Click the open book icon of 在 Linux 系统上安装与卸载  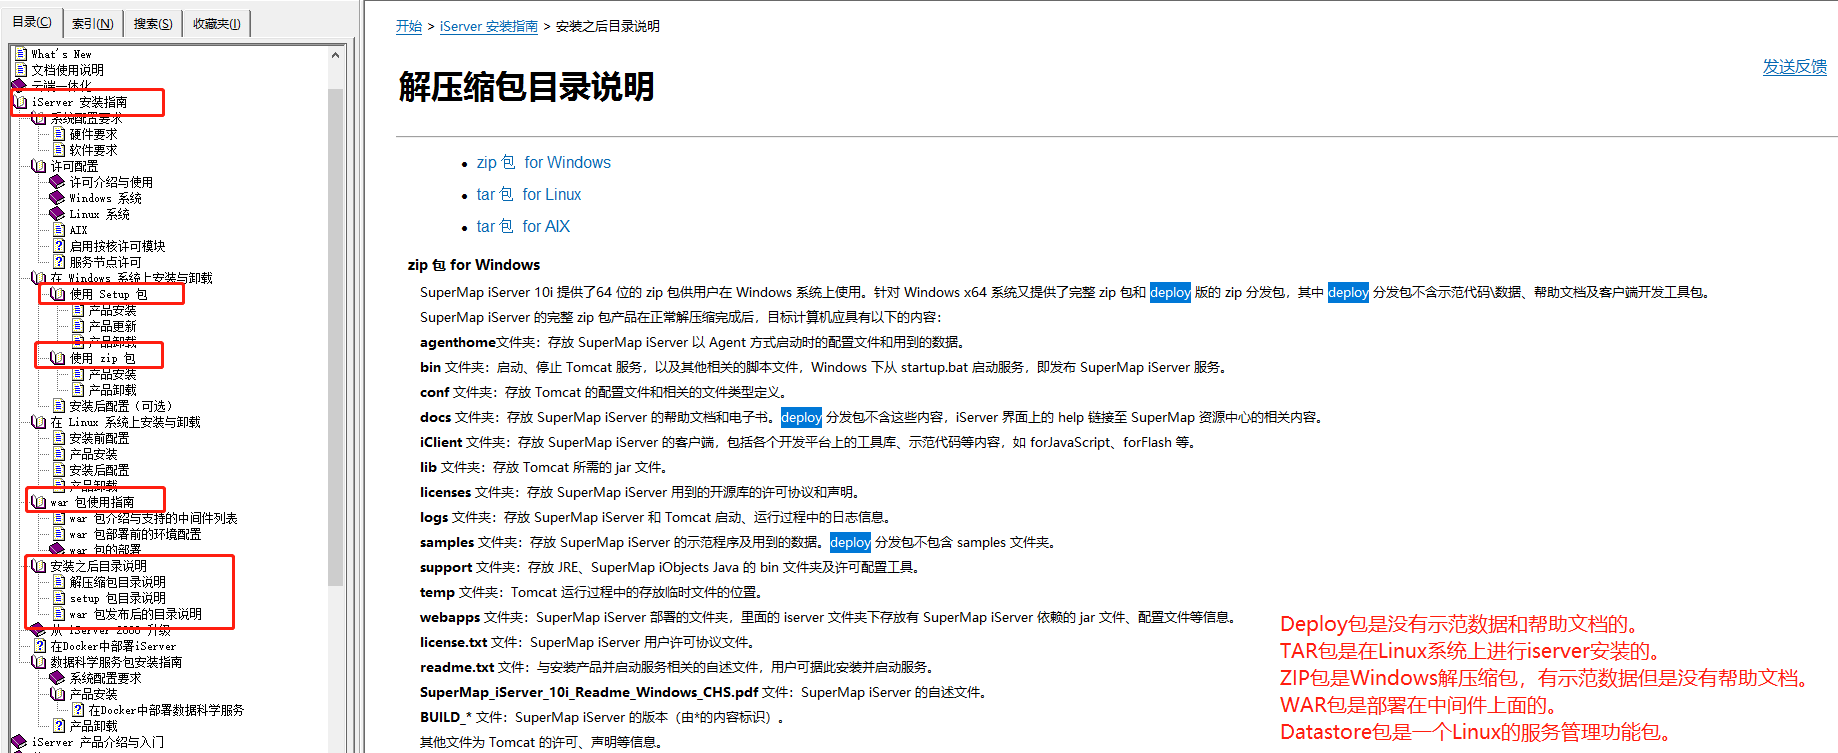(40, 422)
